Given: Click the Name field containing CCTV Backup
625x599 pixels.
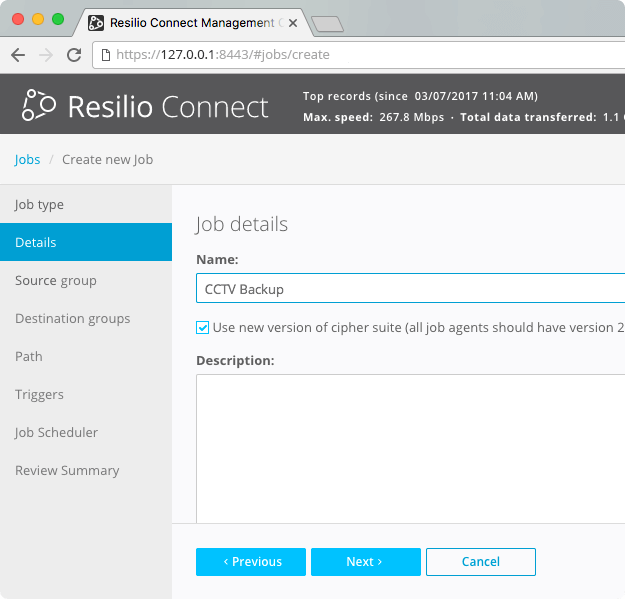Looking at the screenshot, I should tap(411, 289).
